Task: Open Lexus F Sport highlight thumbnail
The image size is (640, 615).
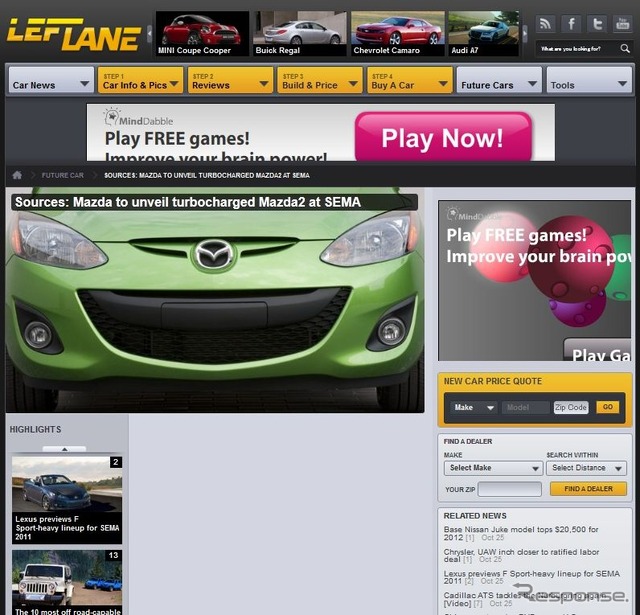Action: [67, 500]
